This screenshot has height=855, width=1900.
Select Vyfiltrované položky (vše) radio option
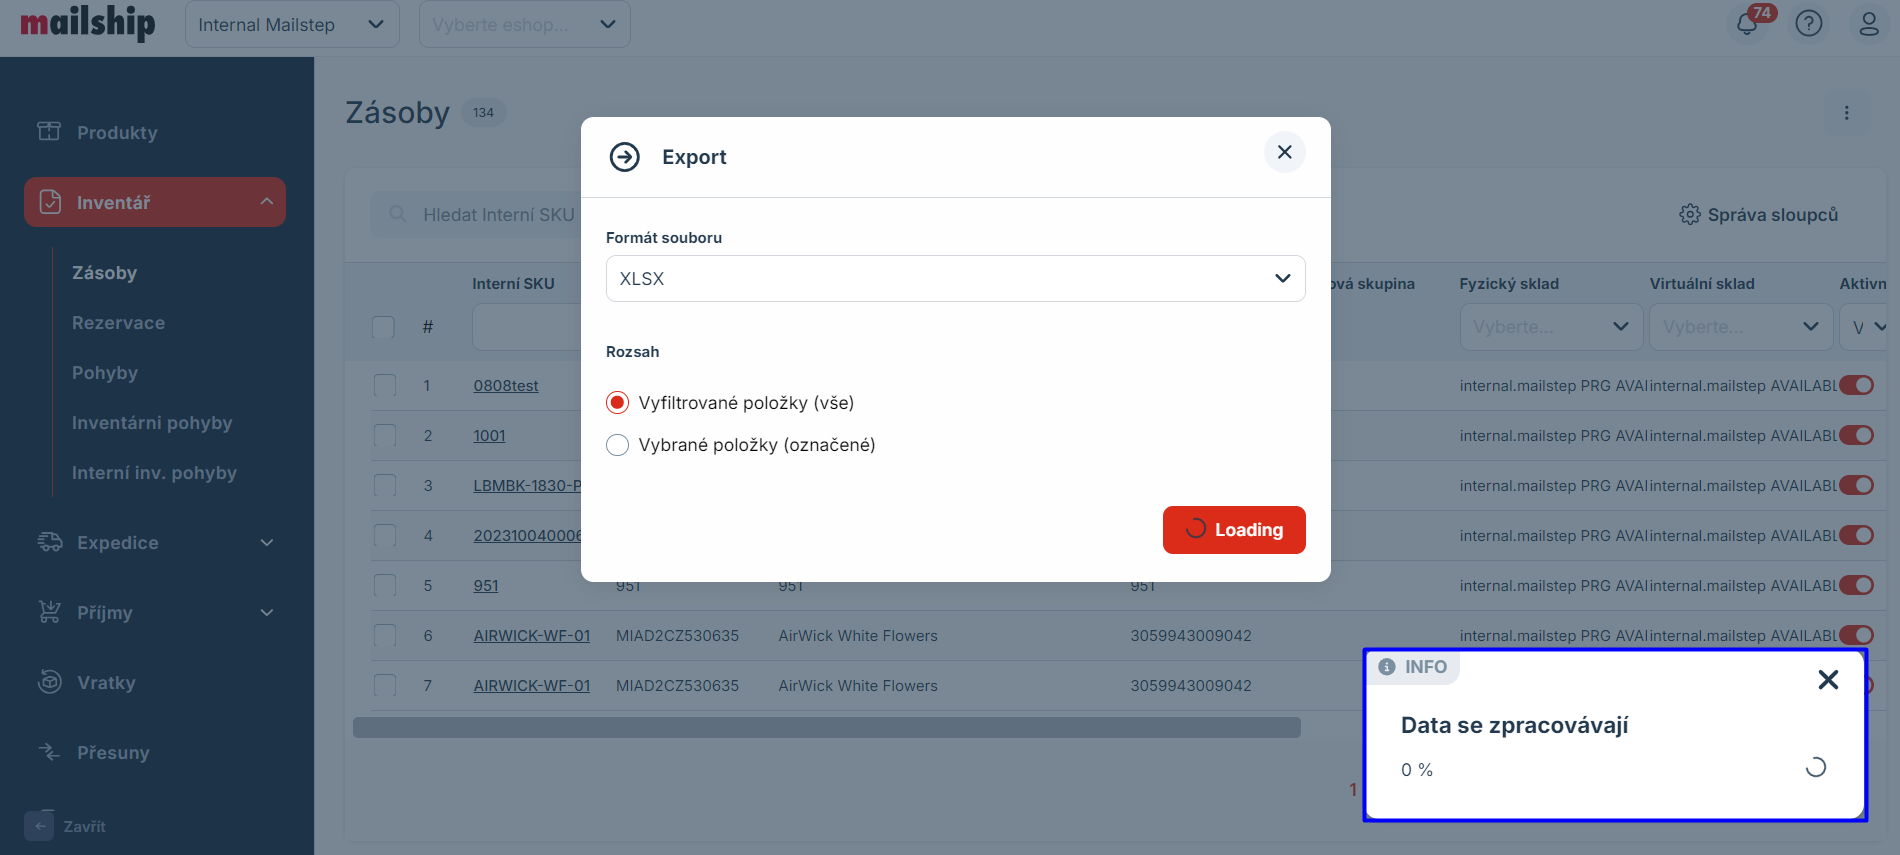[618, 403]
